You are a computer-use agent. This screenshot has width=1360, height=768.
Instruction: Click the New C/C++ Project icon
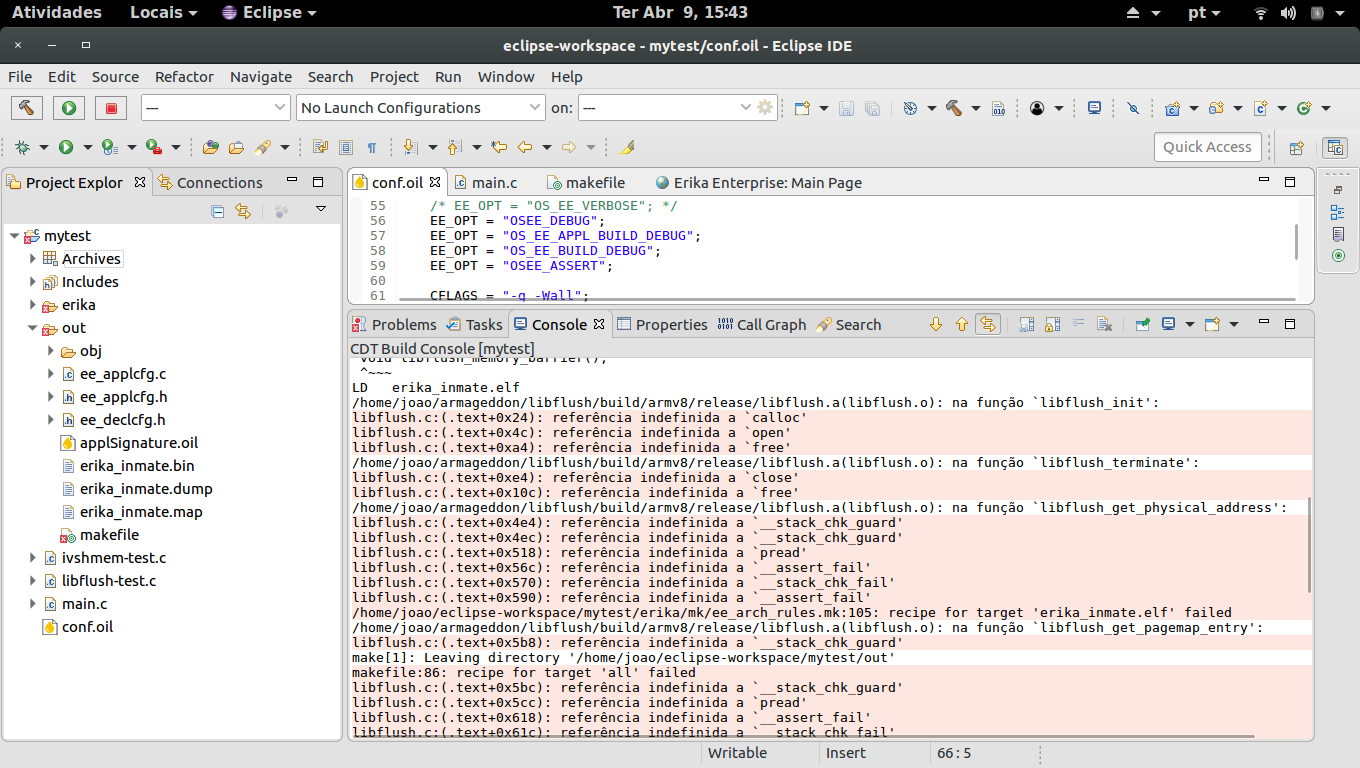click(x=1173, y=108)
